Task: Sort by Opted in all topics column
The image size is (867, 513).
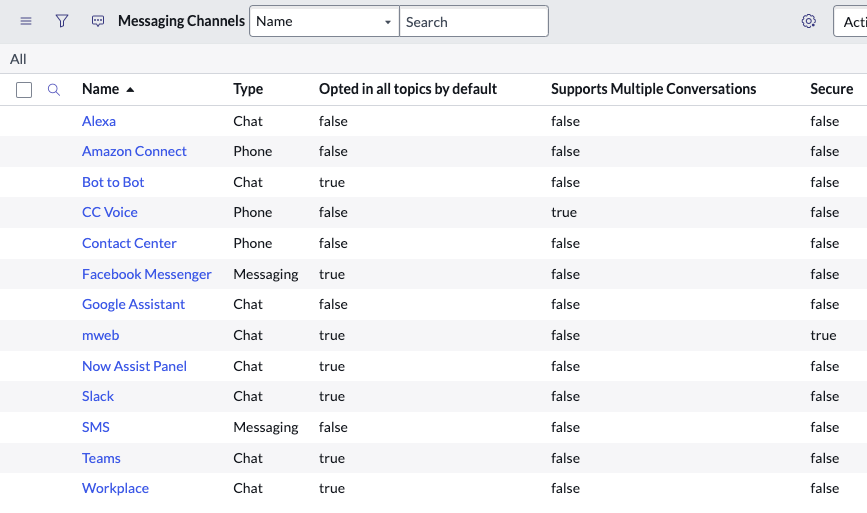Action: tap(408, 89)
